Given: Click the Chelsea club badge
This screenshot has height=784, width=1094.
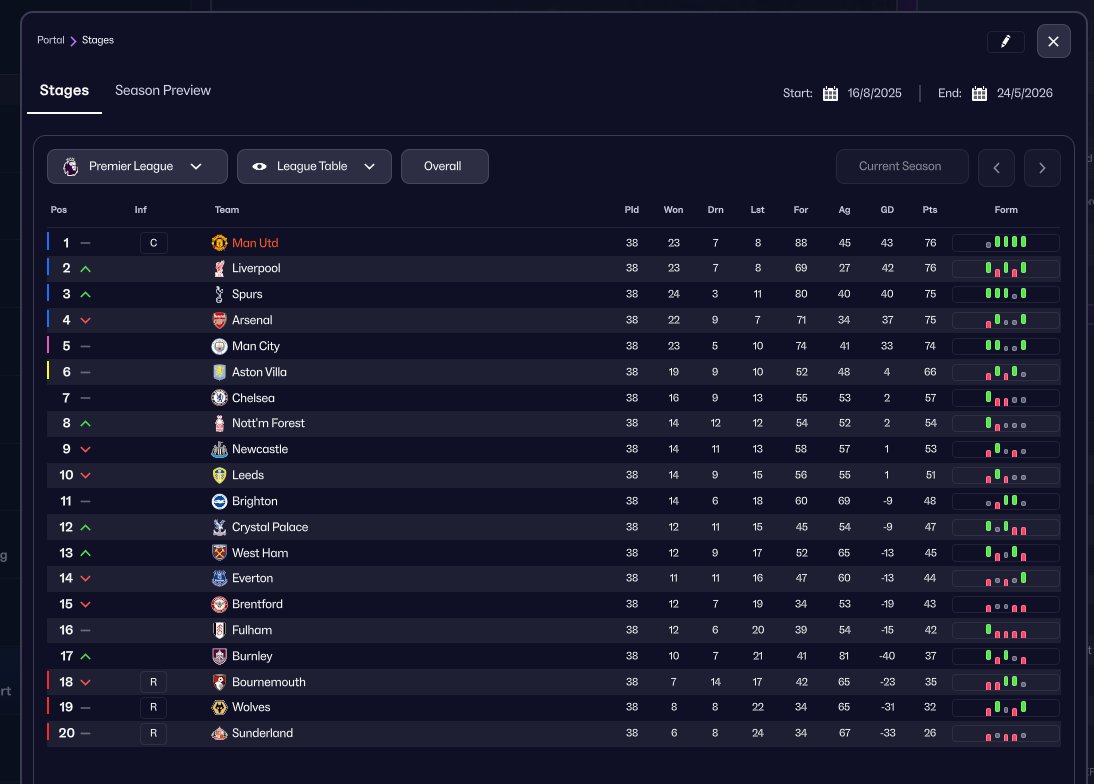Looking at the screenshot, I should click(x=220, y=398).
